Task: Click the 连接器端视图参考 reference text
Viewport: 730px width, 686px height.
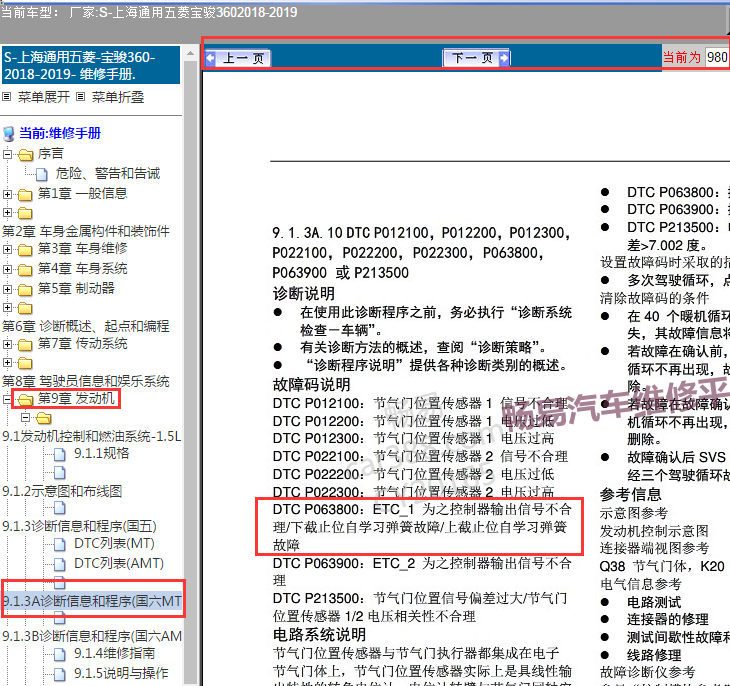Action: [x=654, y=548]
